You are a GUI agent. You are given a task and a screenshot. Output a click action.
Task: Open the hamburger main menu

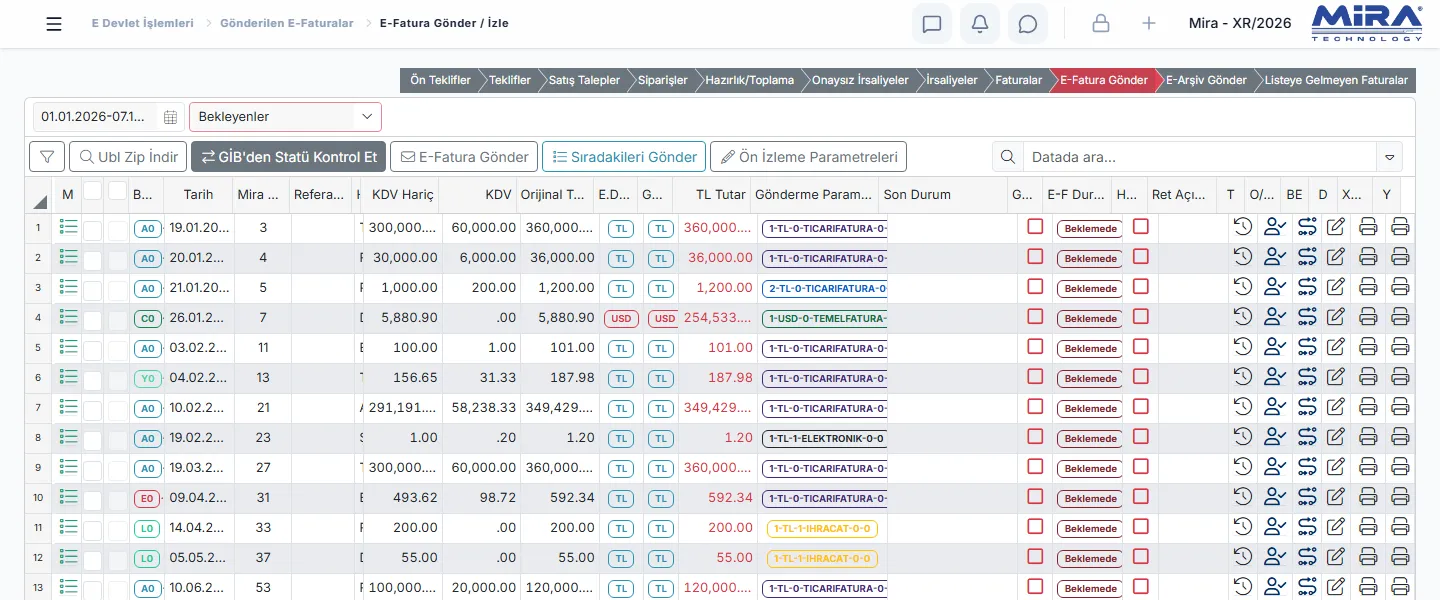click(54, 23)
